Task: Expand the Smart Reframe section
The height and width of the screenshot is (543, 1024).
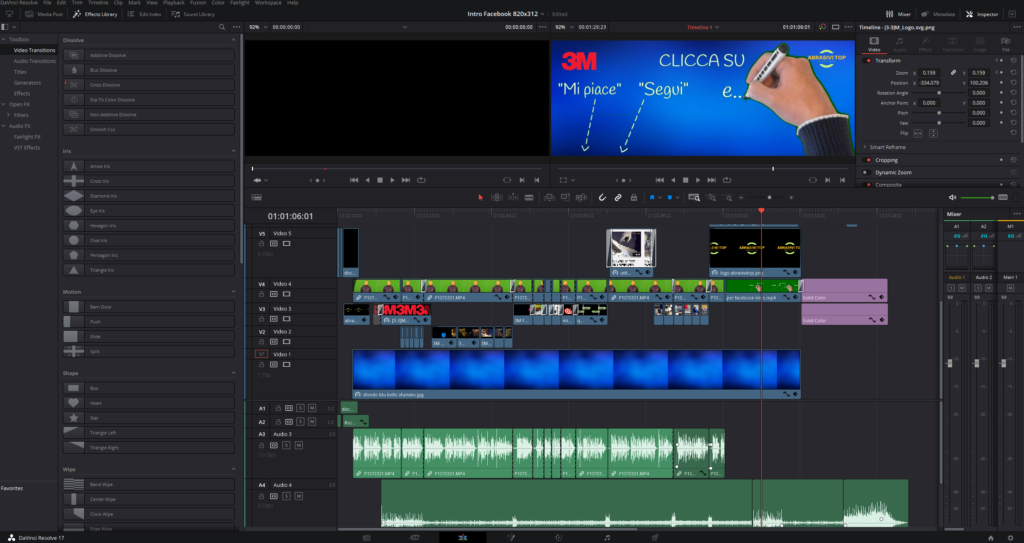Action: click(x=865, y=147)
